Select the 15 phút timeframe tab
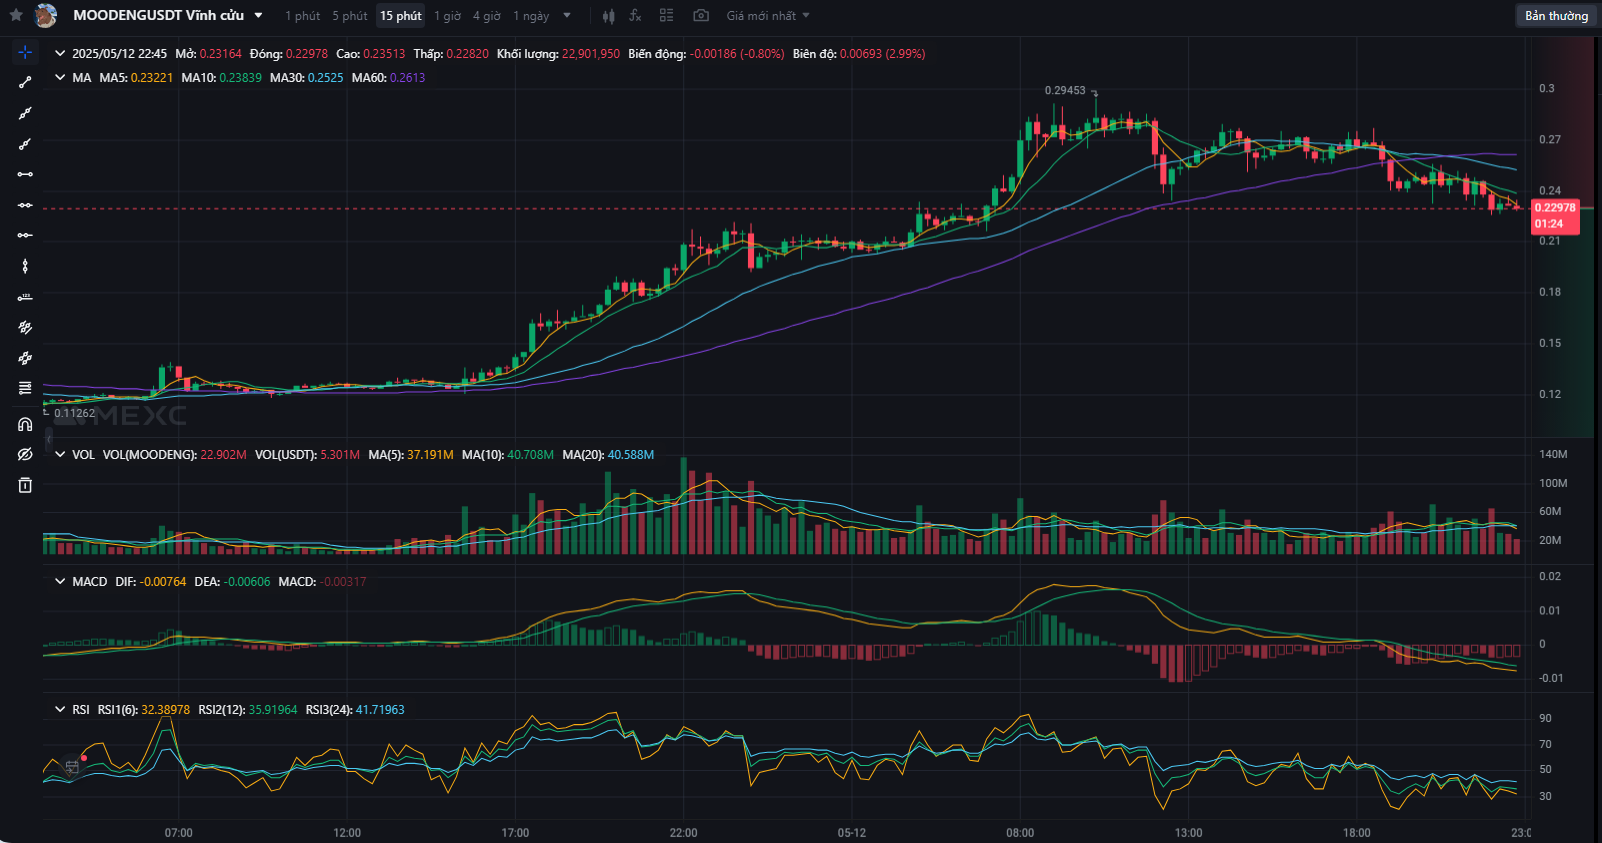 click(401, 16)
